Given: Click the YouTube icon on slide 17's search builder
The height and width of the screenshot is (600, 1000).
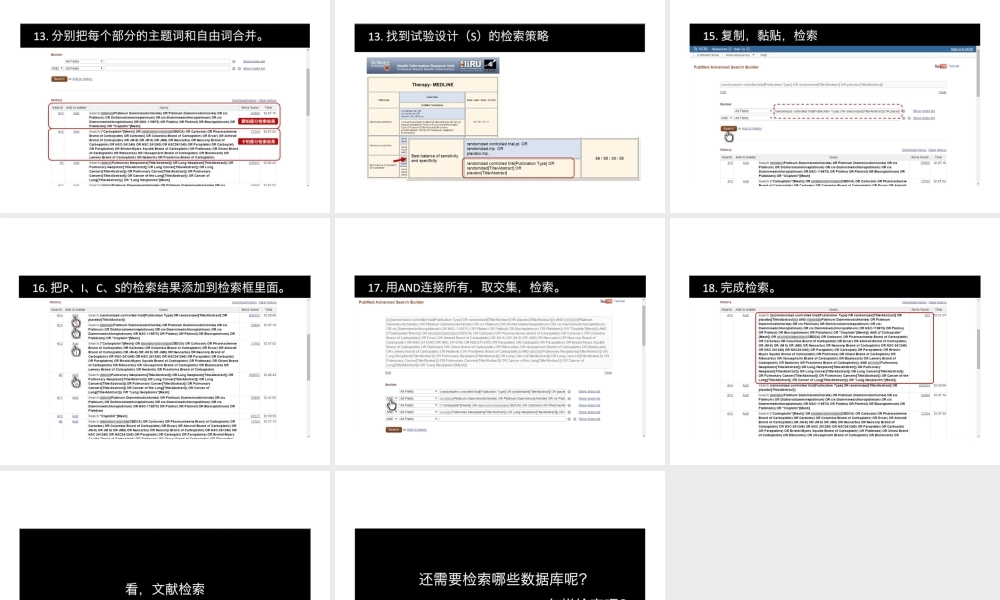Looking at the screenshot, I should (607, 300).
